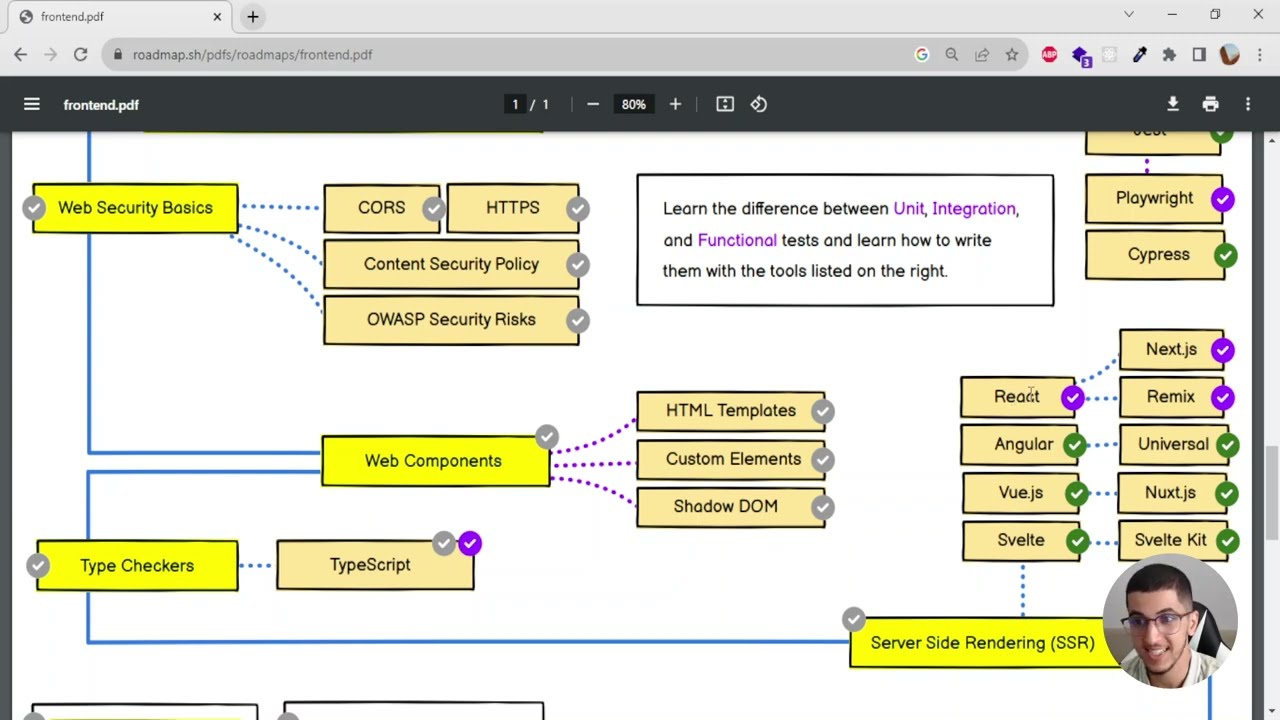Image resolution: width=1280 pixels, height=720 pixels.
Task: Click the purple word Unit
Action: coord(908,209)
